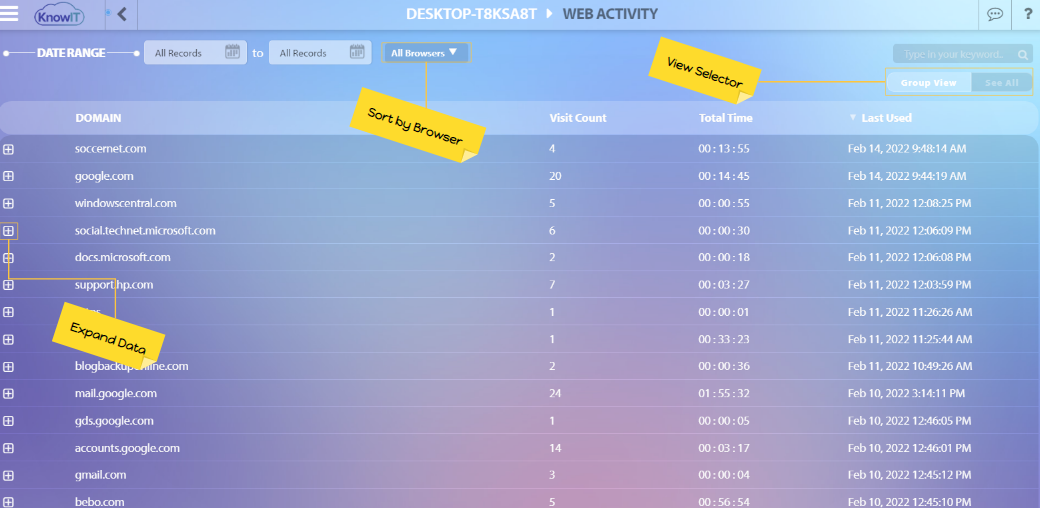Click total time 00 : 33 : 23
Screen dimensions: 1040x508
[724, 339]
